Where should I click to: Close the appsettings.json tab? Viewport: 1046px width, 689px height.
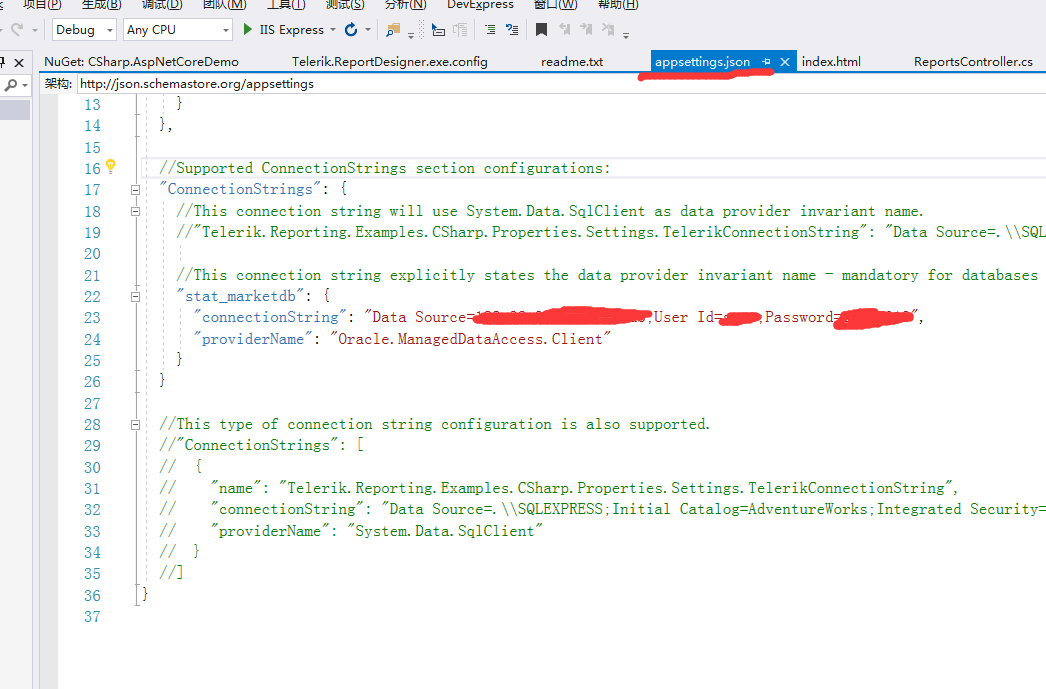785,62
